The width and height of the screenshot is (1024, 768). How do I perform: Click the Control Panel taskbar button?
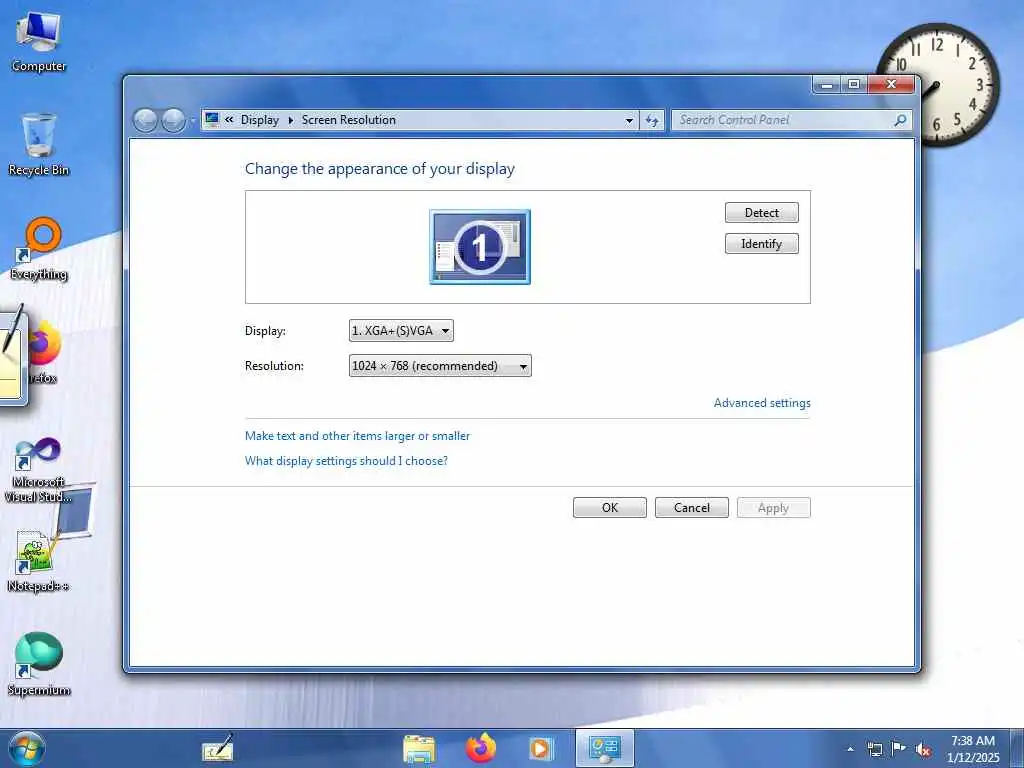[605, 748]
